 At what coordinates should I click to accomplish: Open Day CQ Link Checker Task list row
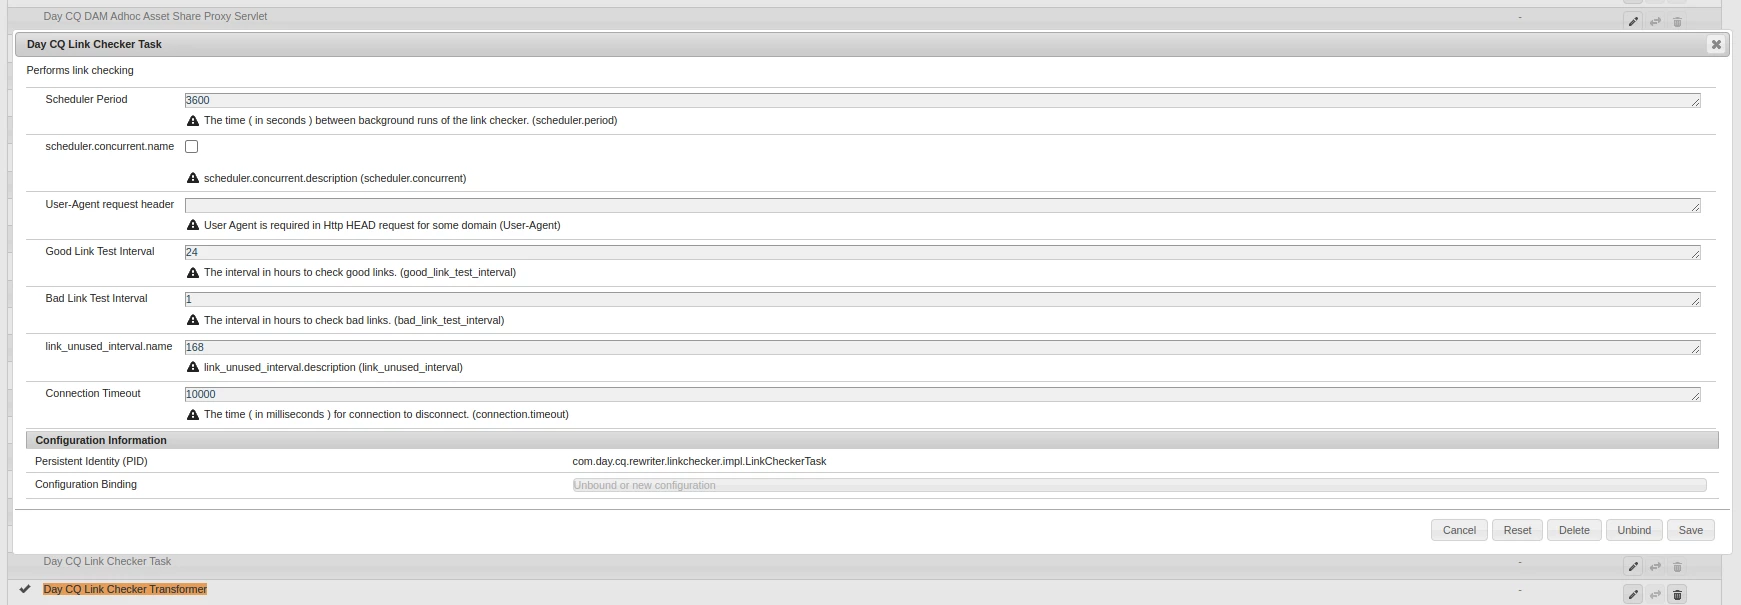(107, 561)
